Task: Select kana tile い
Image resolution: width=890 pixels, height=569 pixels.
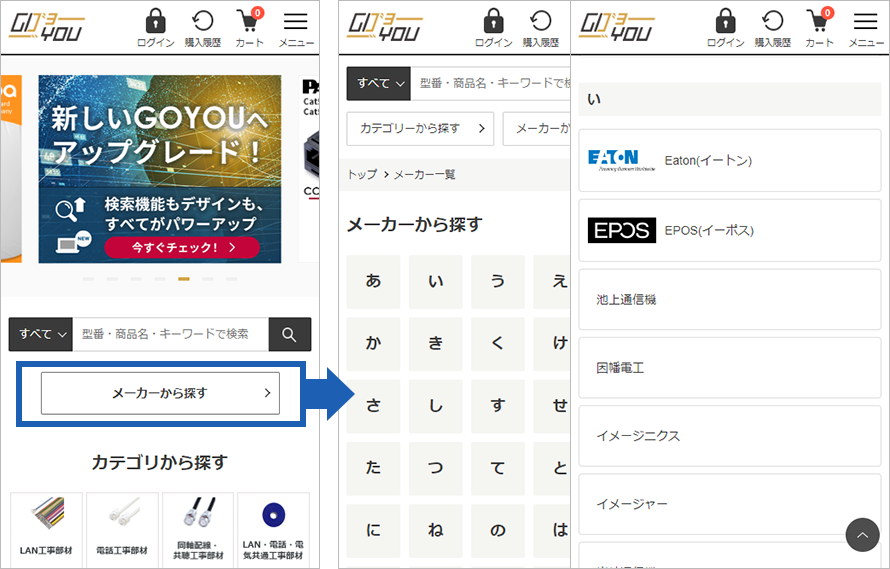Action: 436,282
